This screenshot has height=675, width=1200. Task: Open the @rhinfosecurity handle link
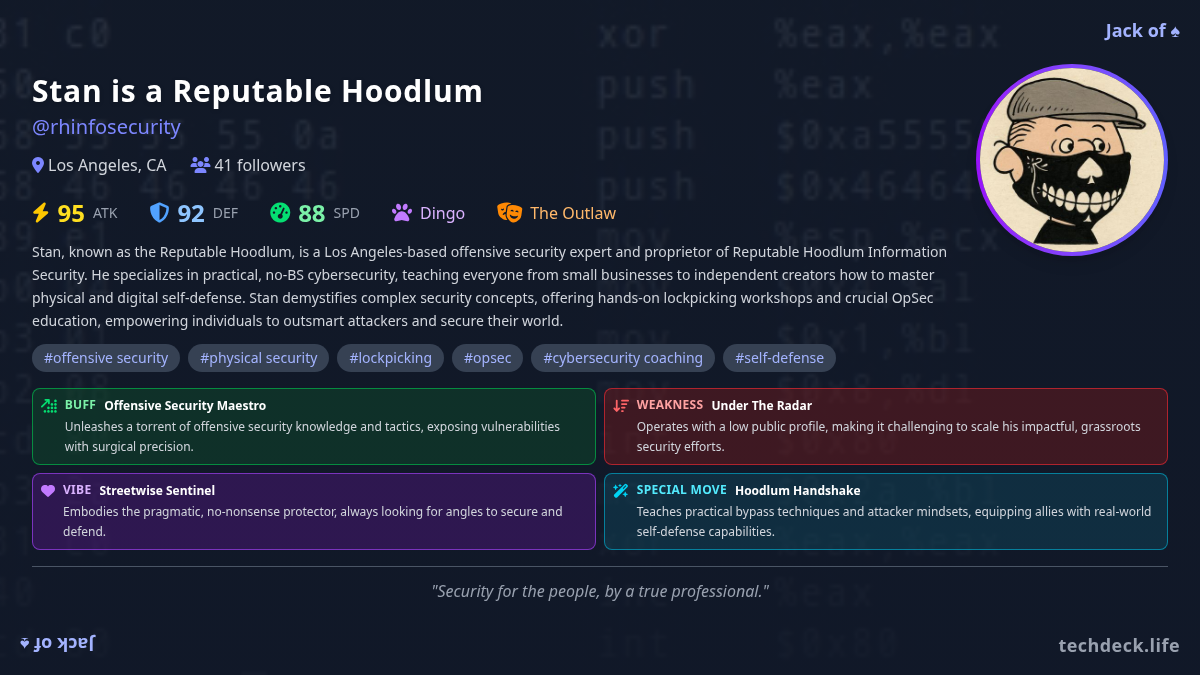point(106,127)
